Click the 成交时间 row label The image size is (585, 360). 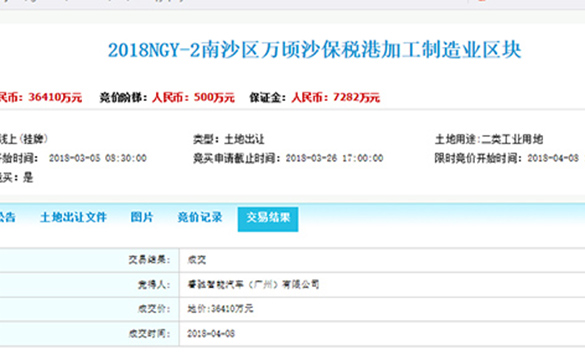pos(149,334)
